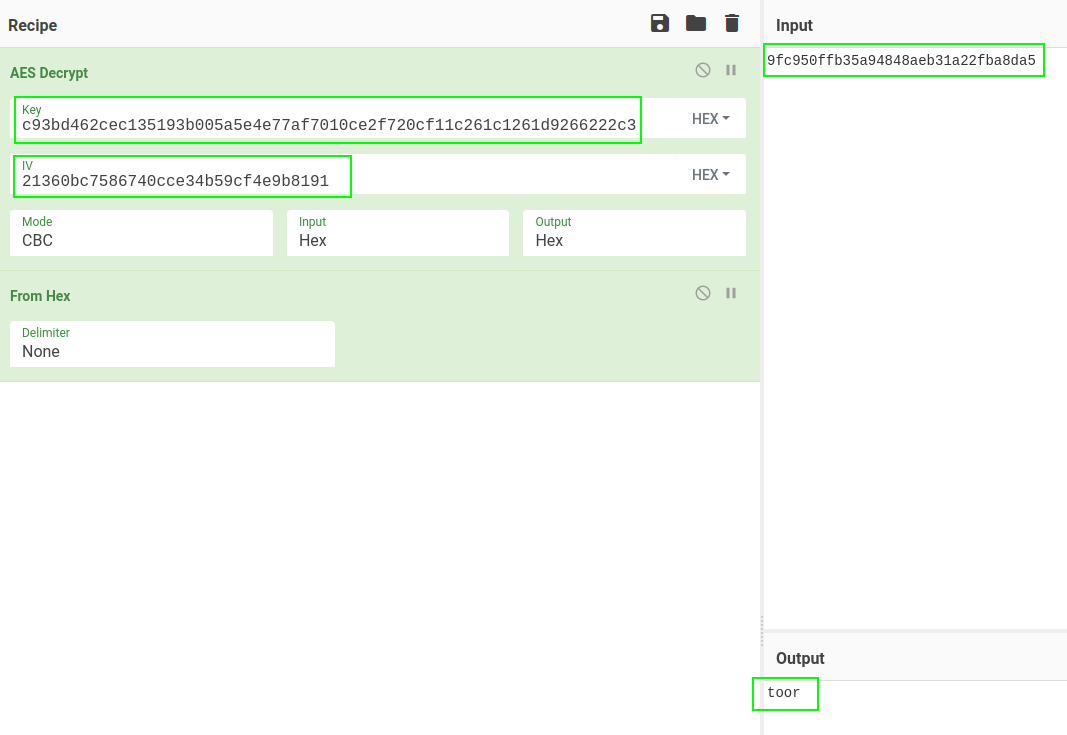Click the Output panel heading

800,658
